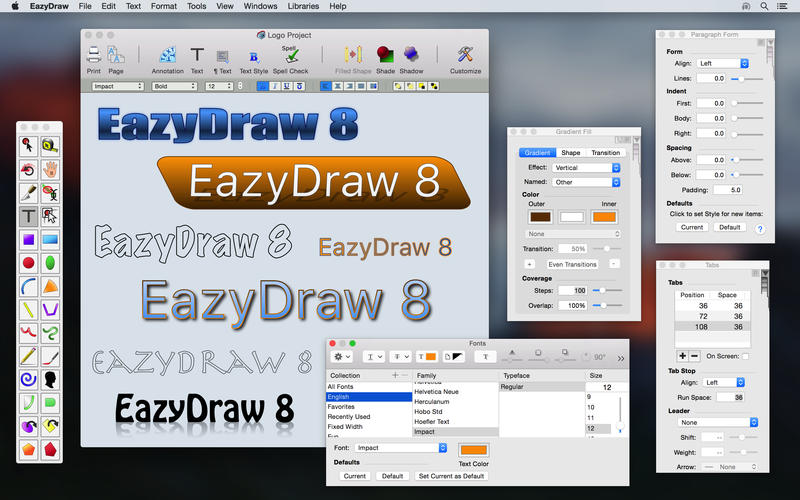
Task: Open the Font Impact dropdown in Fonts panel
Action: (401, 447)
